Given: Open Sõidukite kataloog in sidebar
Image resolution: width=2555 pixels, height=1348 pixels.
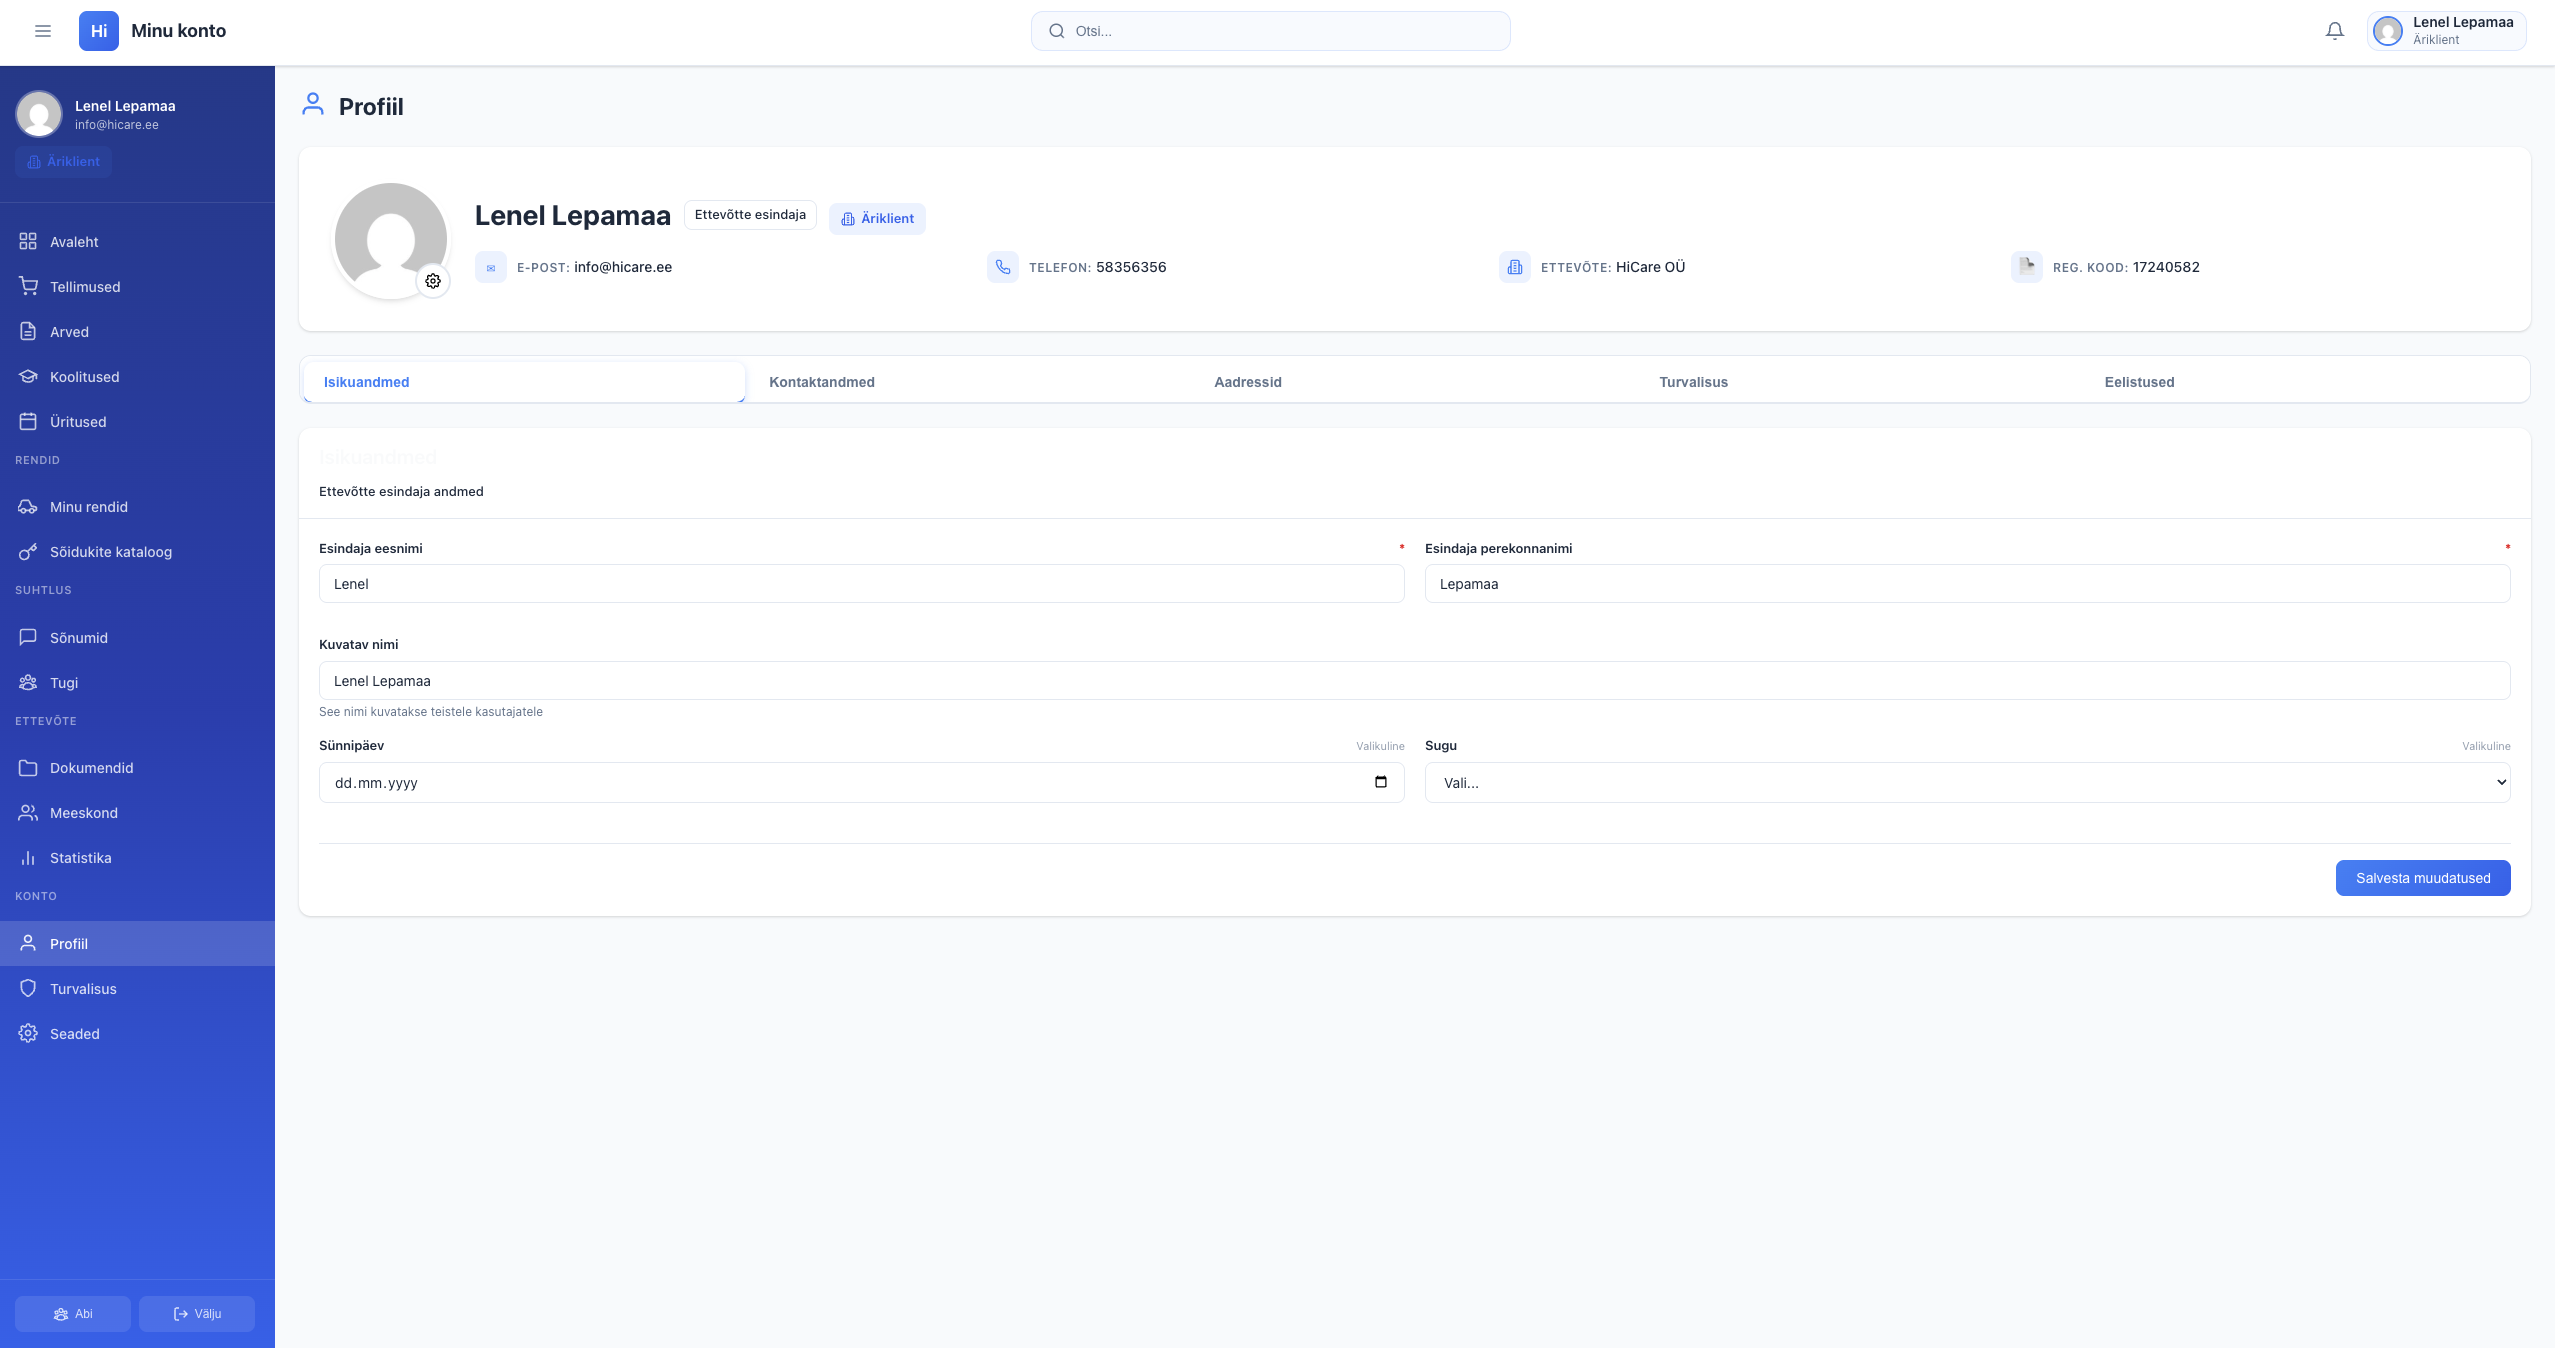Looking at the screenshot, I should pos(110,552).
